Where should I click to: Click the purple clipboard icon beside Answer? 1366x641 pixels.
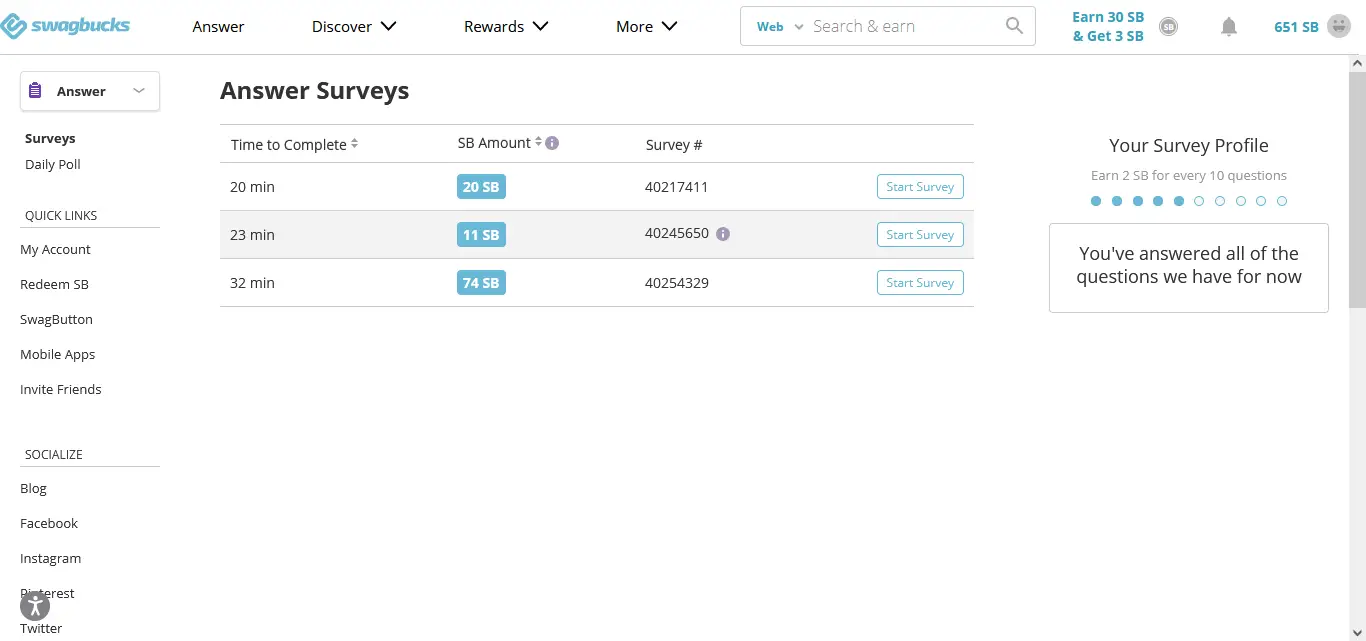pos(37,90)
